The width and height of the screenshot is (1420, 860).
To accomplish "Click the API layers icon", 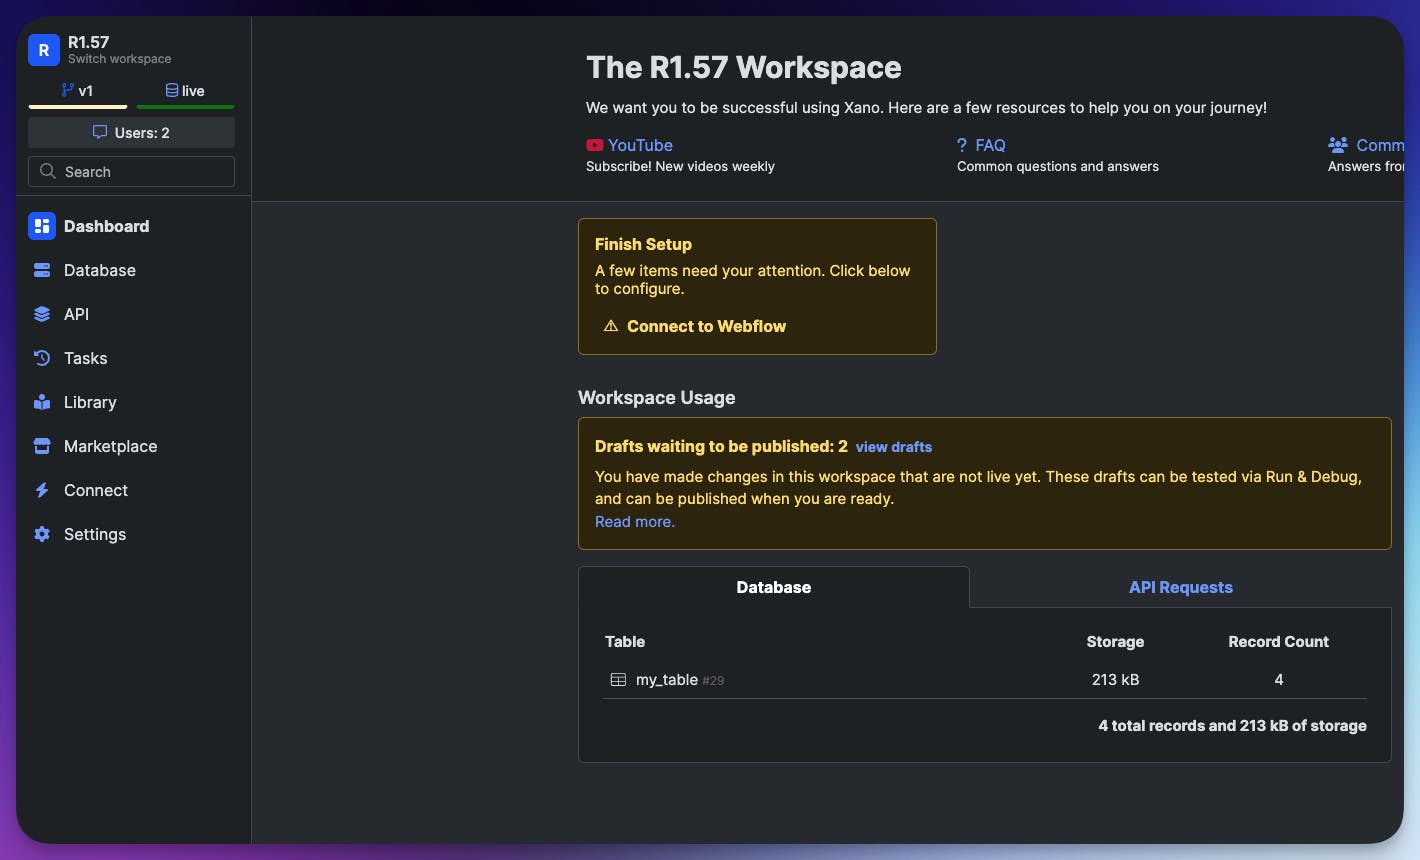I will [x=42, y=314].
